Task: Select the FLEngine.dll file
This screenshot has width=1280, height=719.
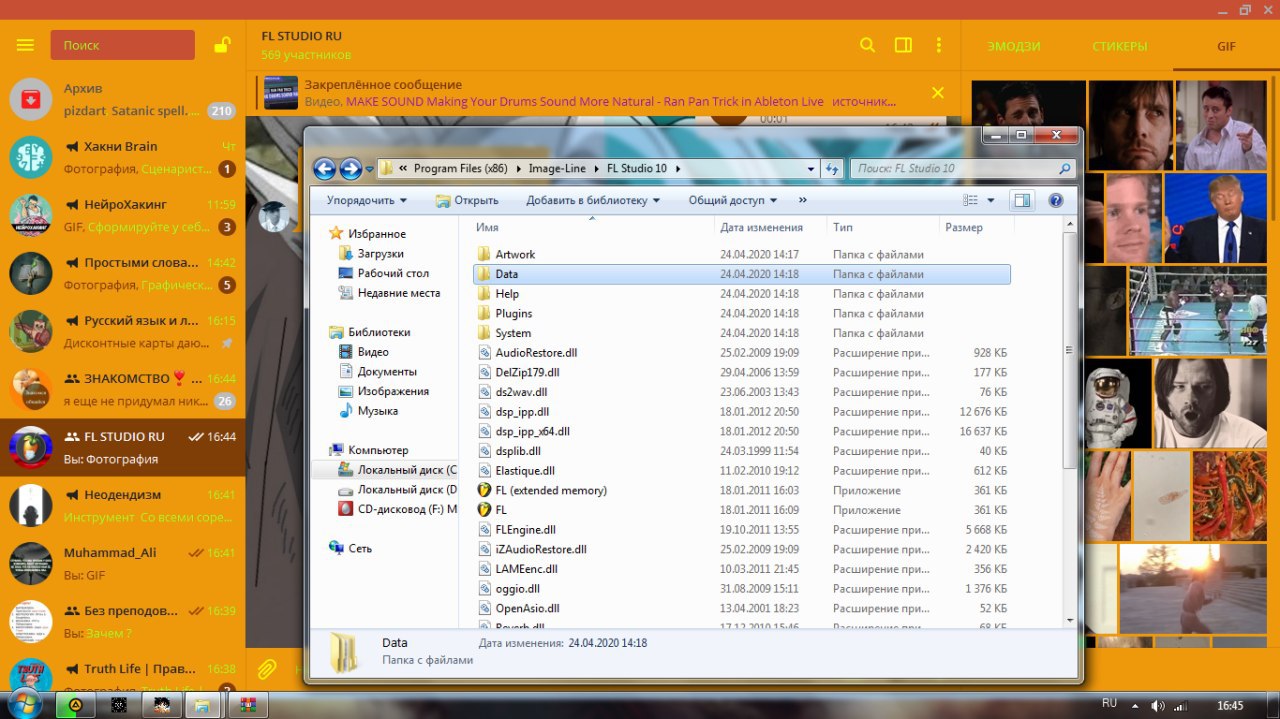Action: coord(741,529)
